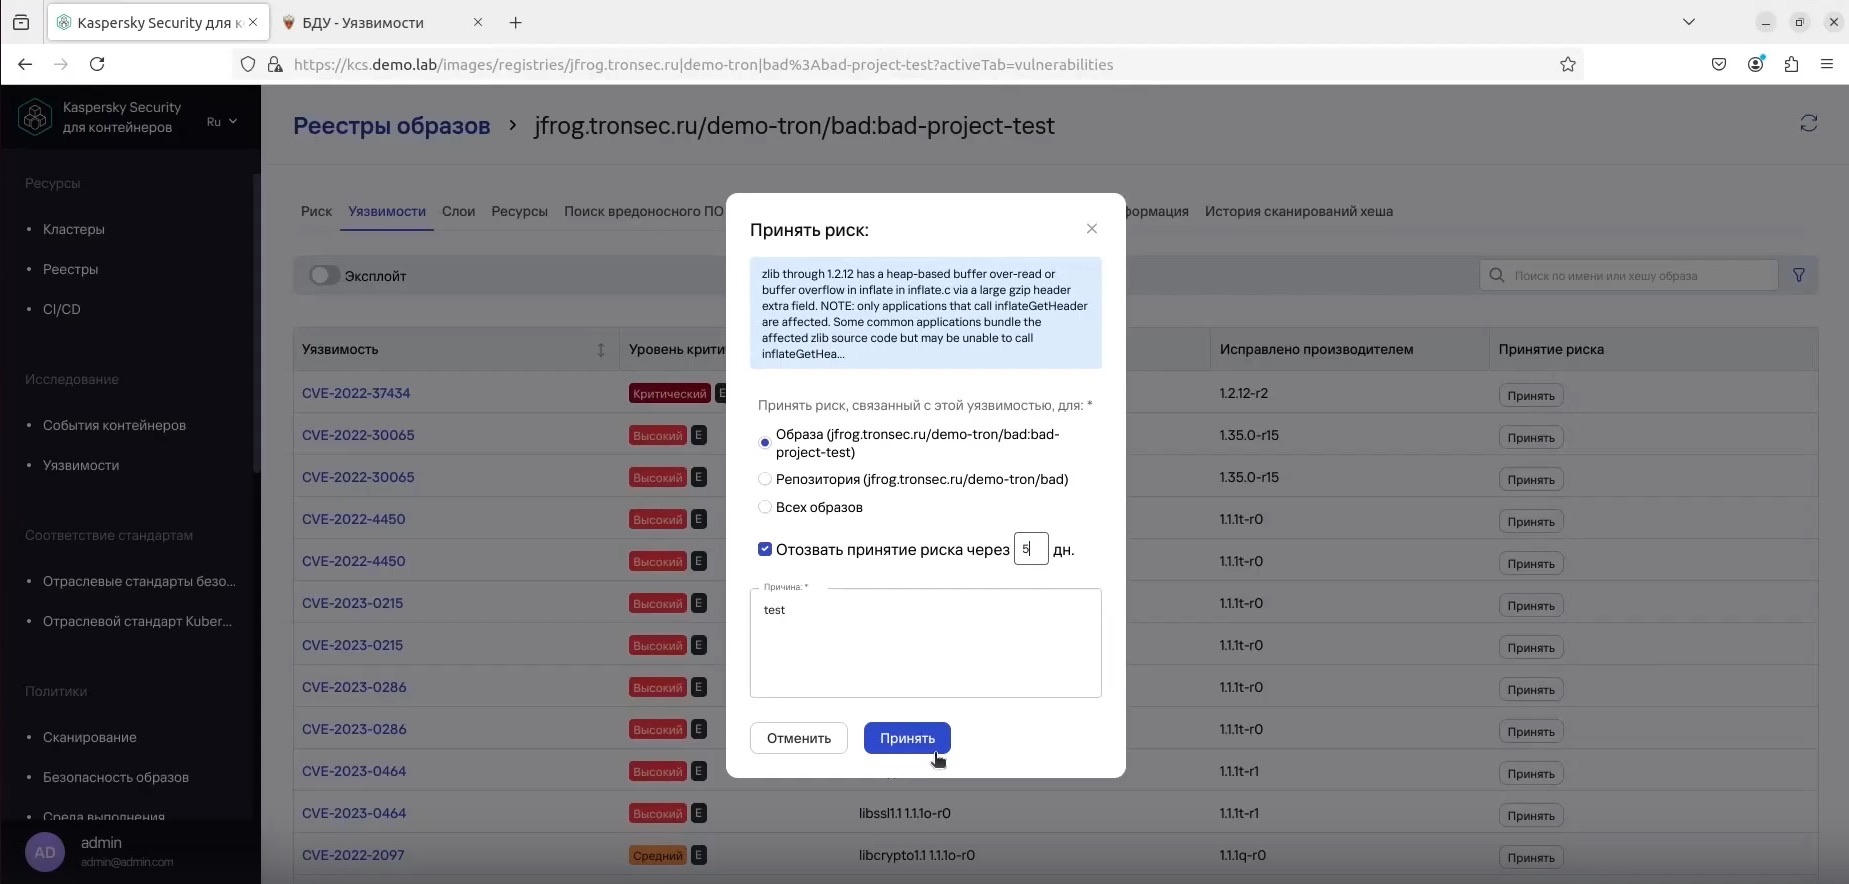The height and width of the screenshot is (884, 1849).
Task: Switch to the Слои tab
Action: [458, 211]
